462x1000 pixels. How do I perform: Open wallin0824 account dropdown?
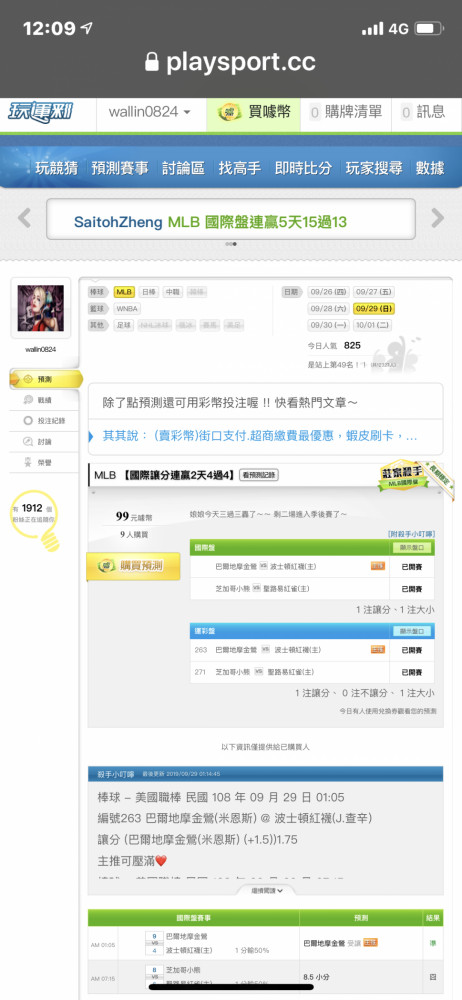click(151, 112)
